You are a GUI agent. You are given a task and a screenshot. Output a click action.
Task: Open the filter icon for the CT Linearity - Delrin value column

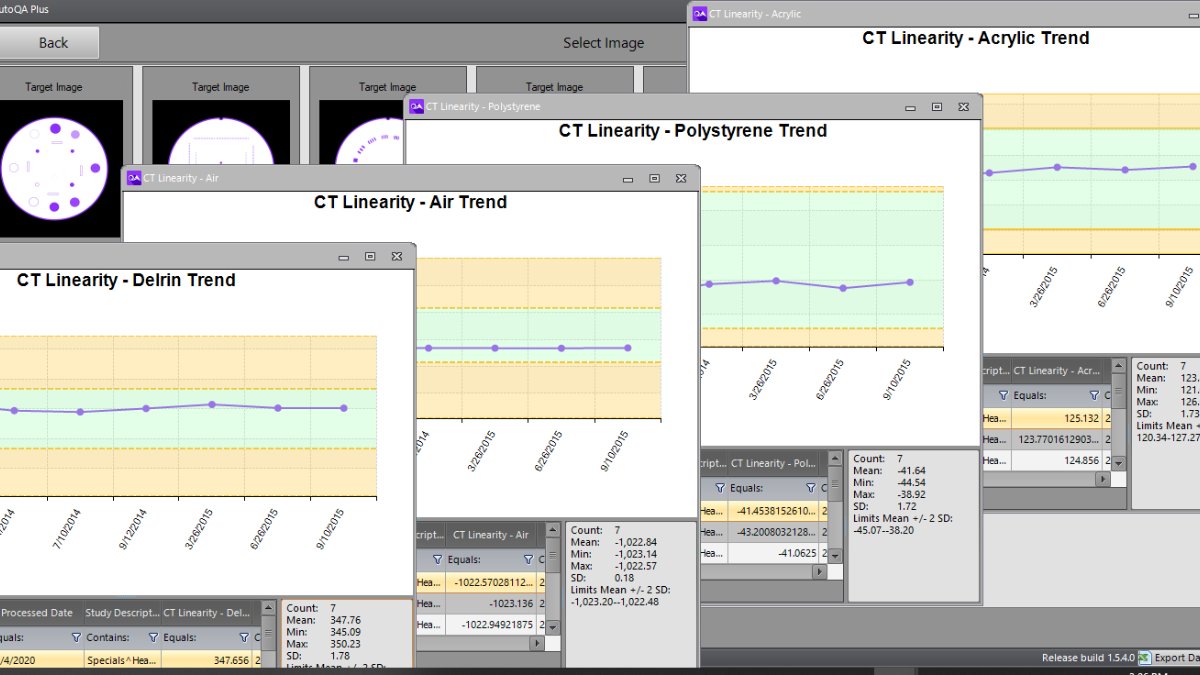click(244, 636)
